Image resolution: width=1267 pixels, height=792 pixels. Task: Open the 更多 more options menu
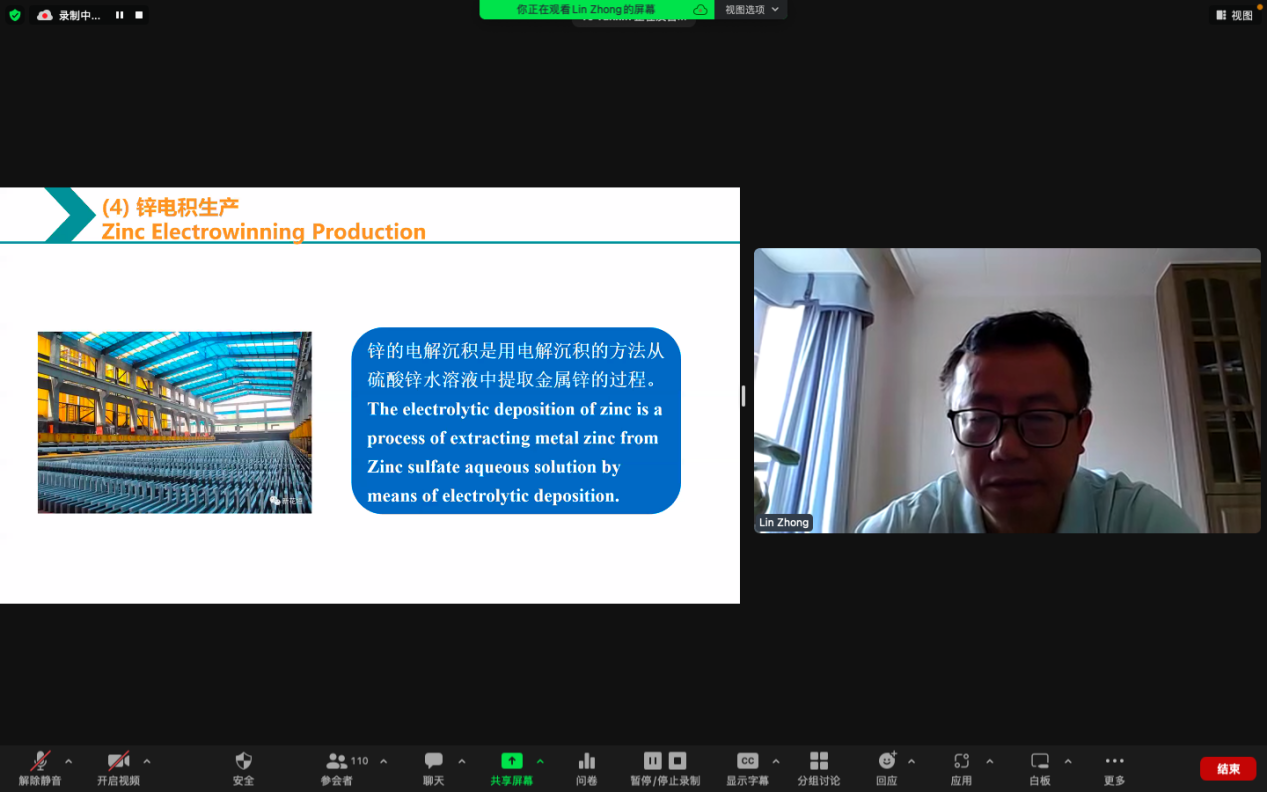click(1115, 768)
